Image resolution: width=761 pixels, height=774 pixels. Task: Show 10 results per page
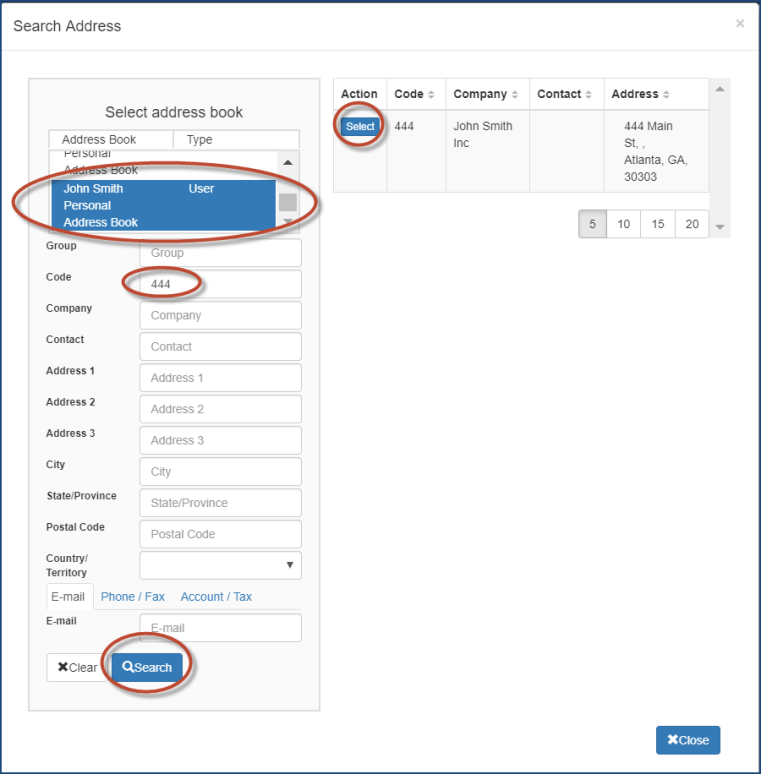click(x=623, y=224)
